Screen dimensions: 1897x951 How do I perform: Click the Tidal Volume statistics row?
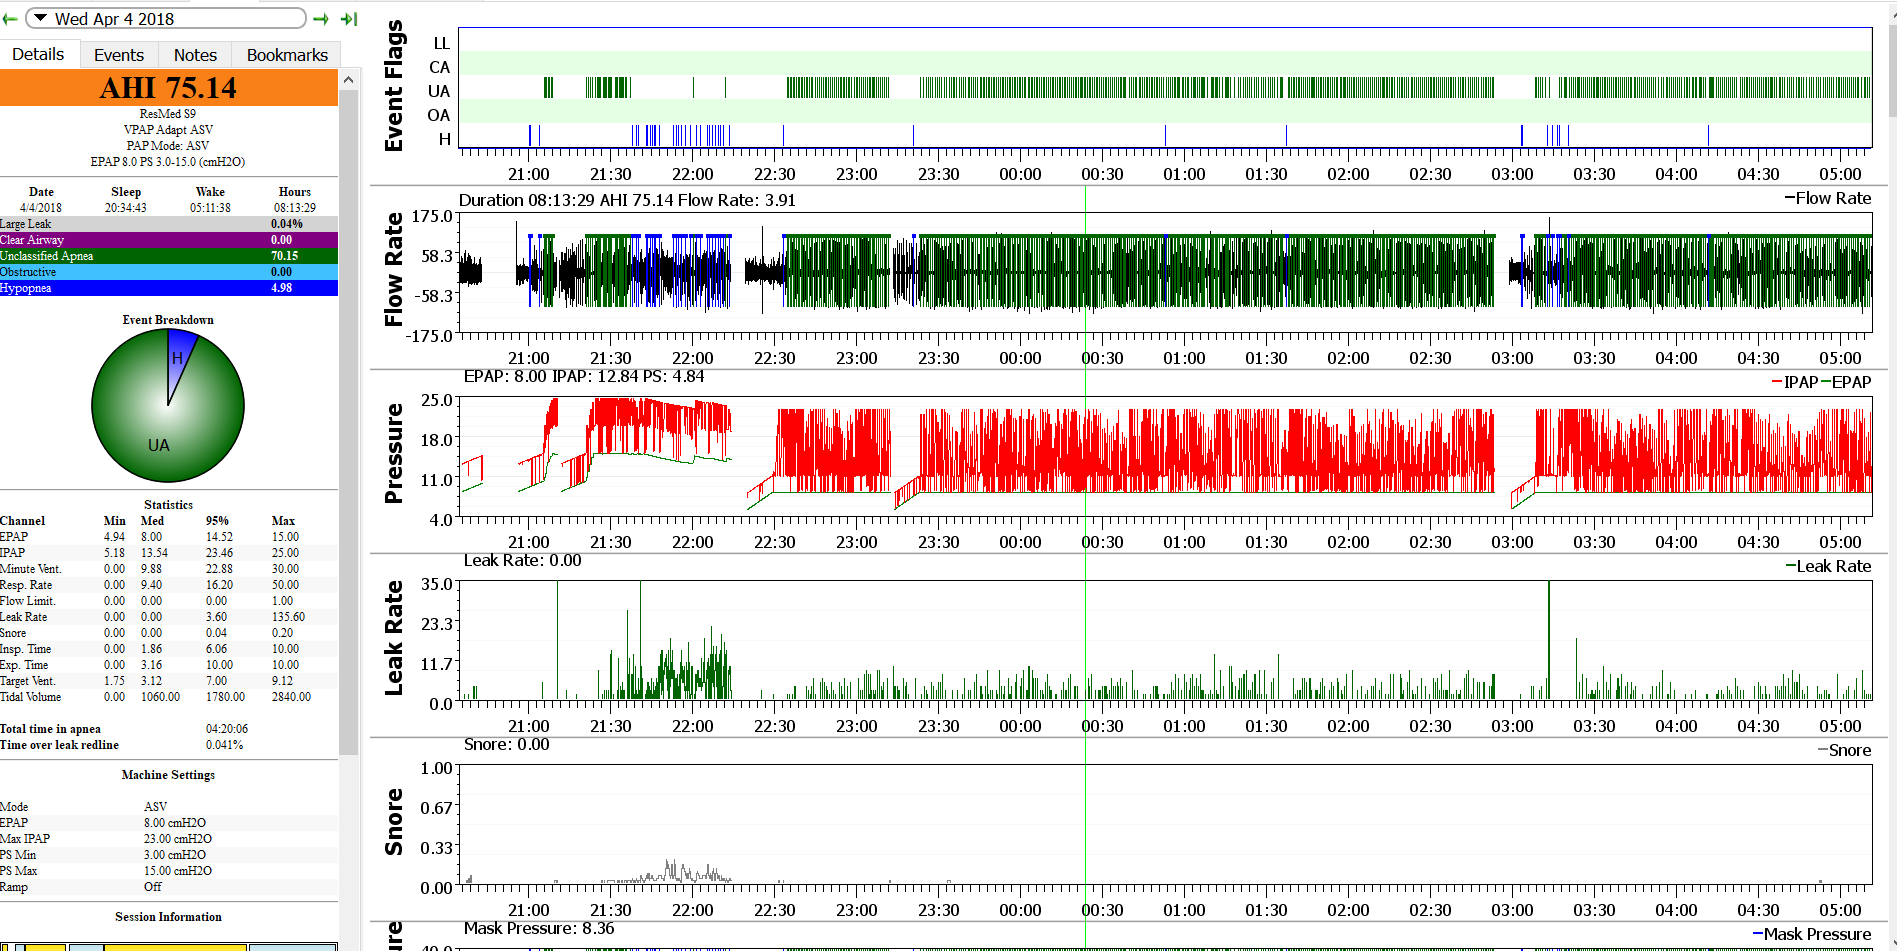point(169,697)
